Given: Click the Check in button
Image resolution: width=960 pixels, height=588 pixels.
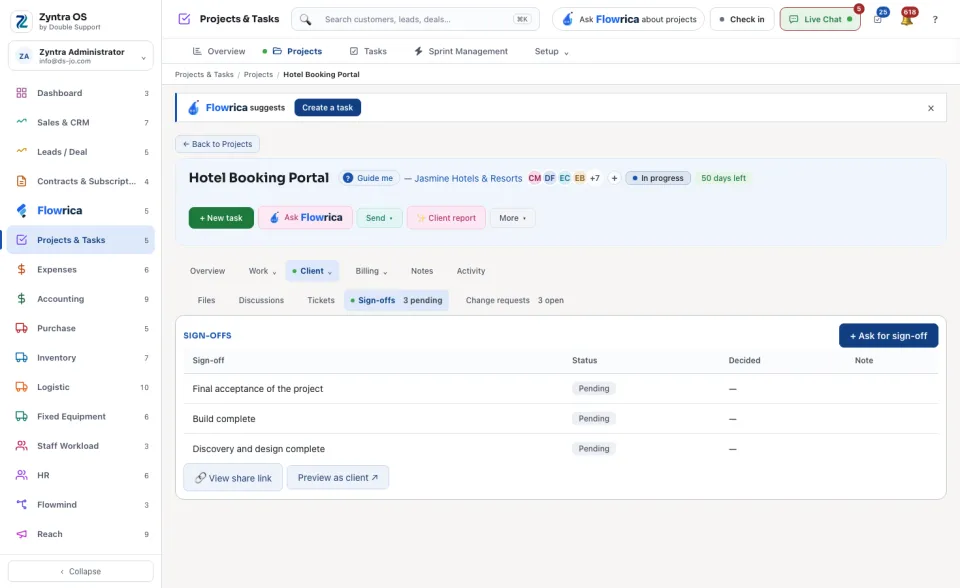Looking at the screenshot, I should [x=742, y=20].
